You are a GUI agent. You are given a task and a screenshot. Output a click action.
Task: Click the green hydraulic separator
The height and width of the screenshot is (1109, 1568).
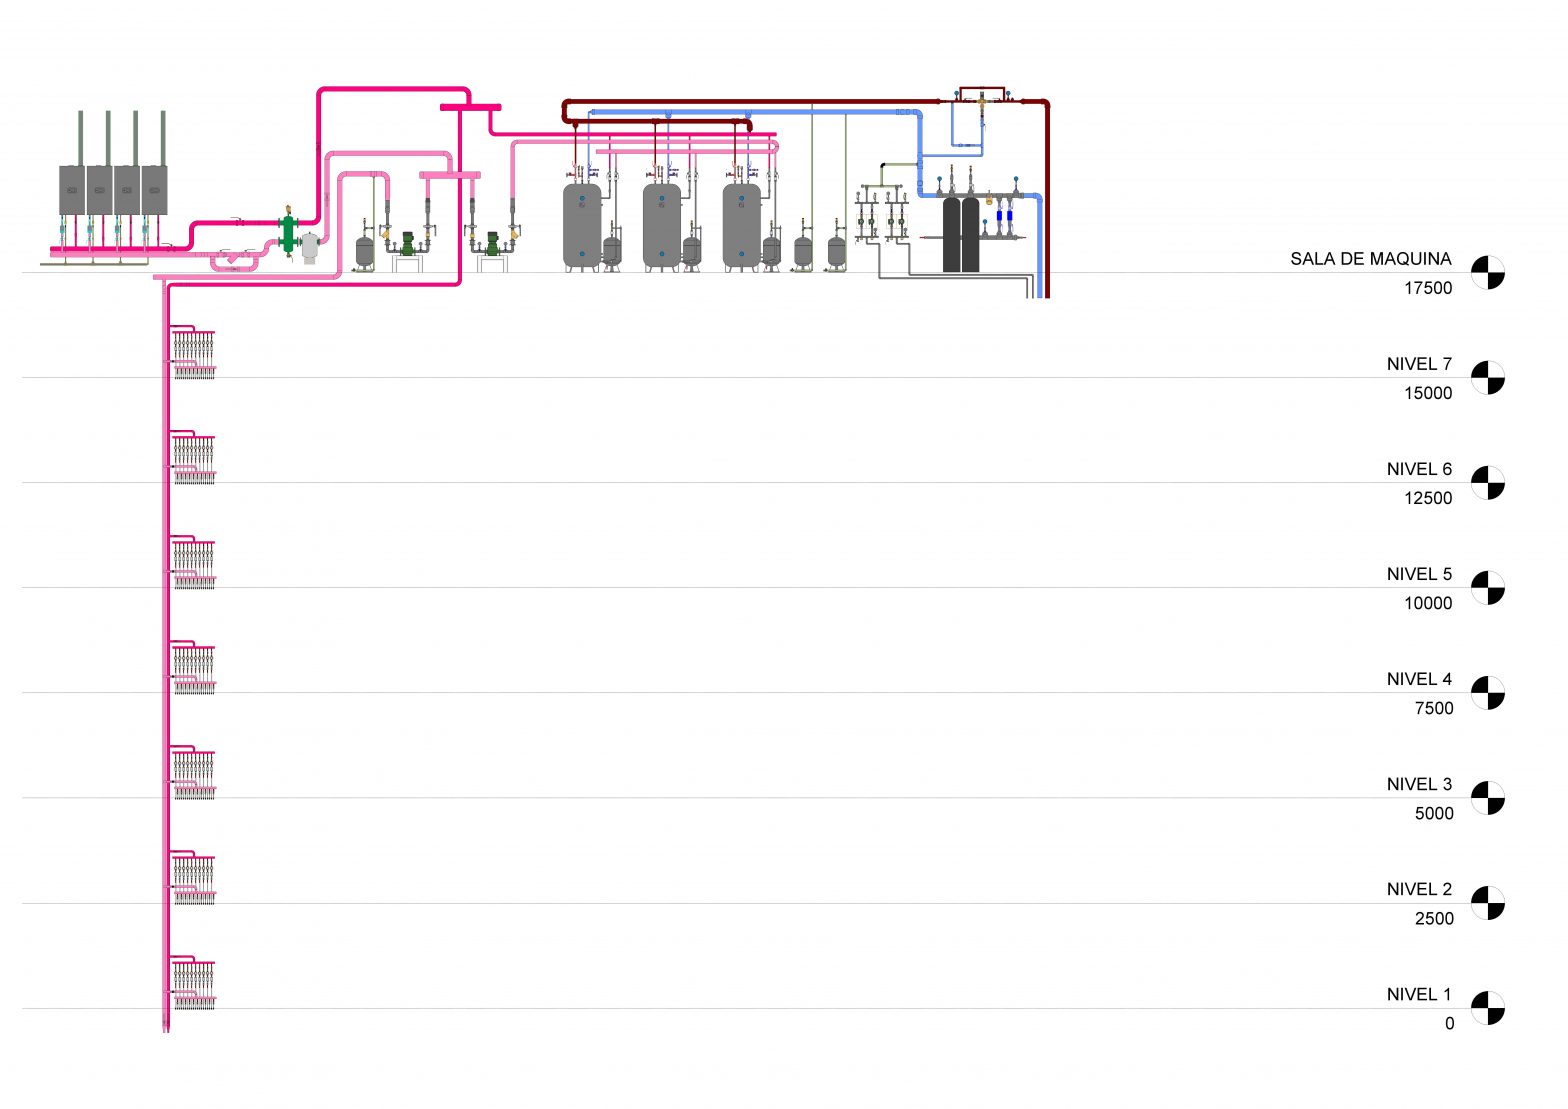[x=288, y=234]
